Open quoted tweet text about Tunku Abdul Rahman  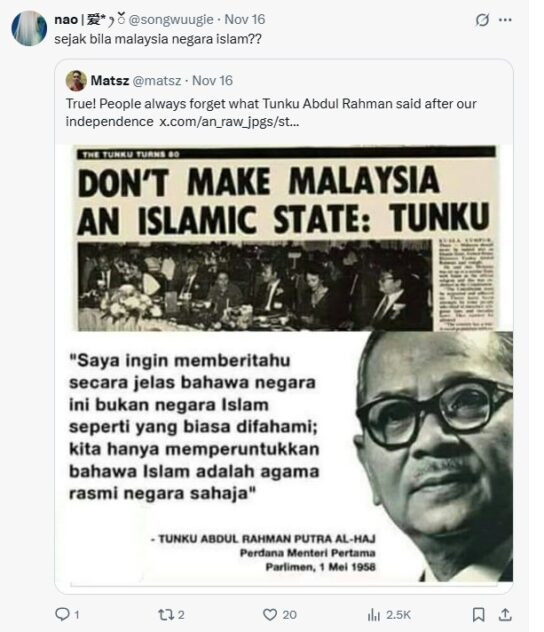271,112
